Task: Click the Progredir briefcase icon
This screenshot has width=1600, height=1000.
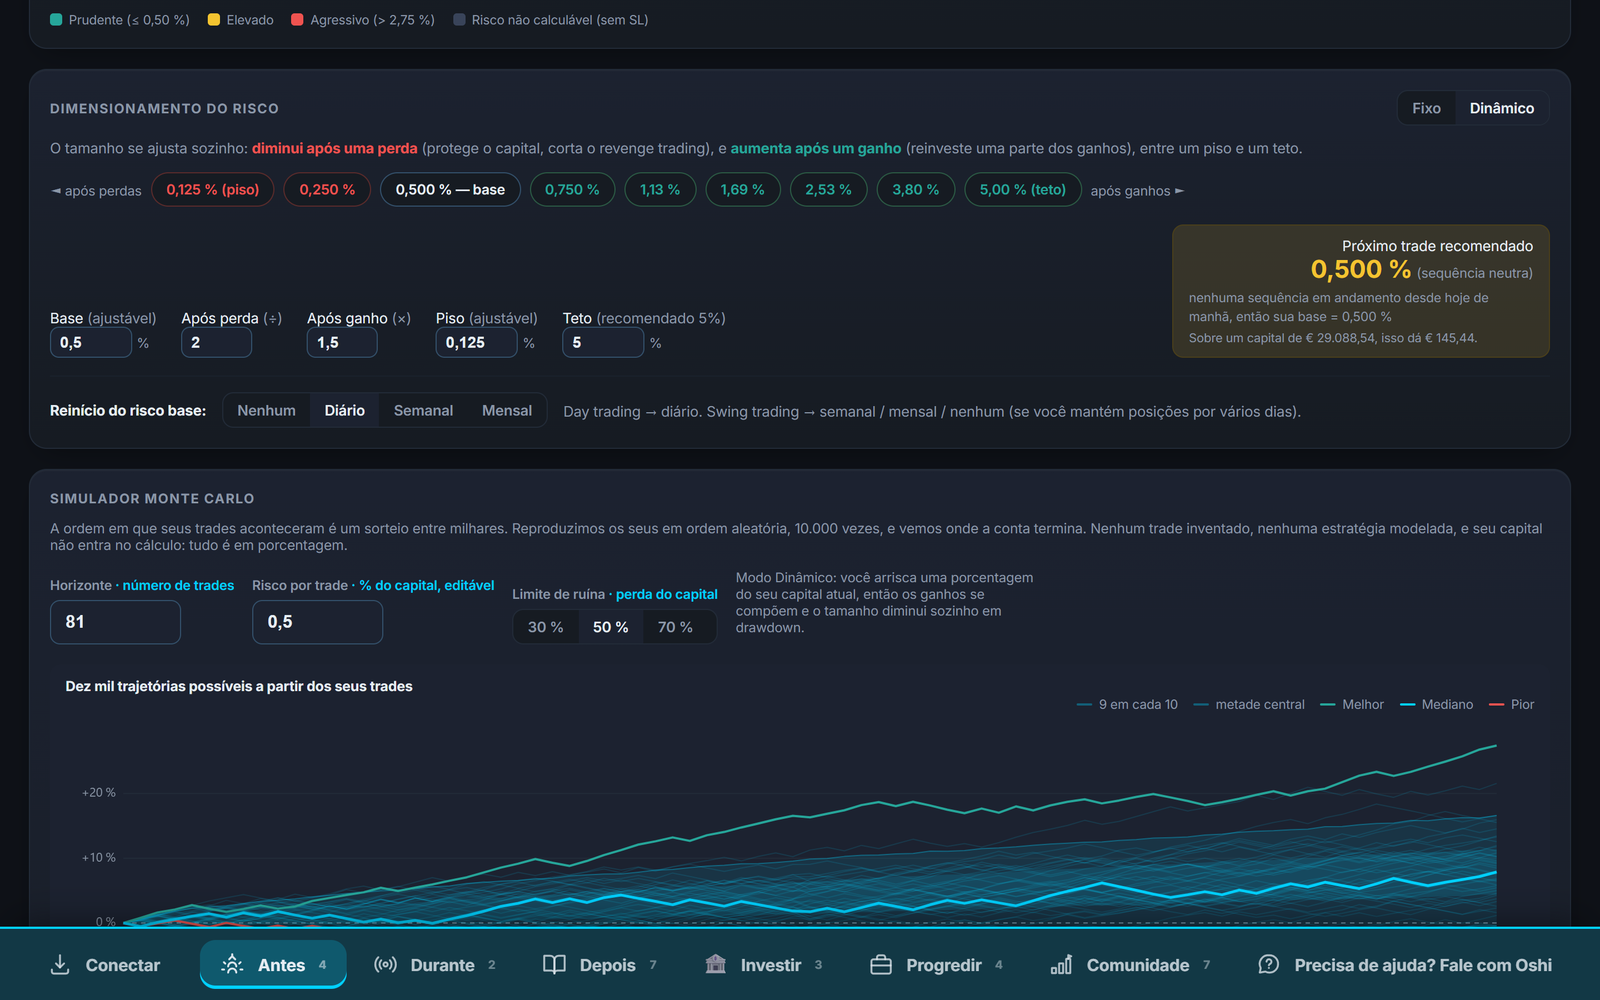Action: click(x=881, y=965)
